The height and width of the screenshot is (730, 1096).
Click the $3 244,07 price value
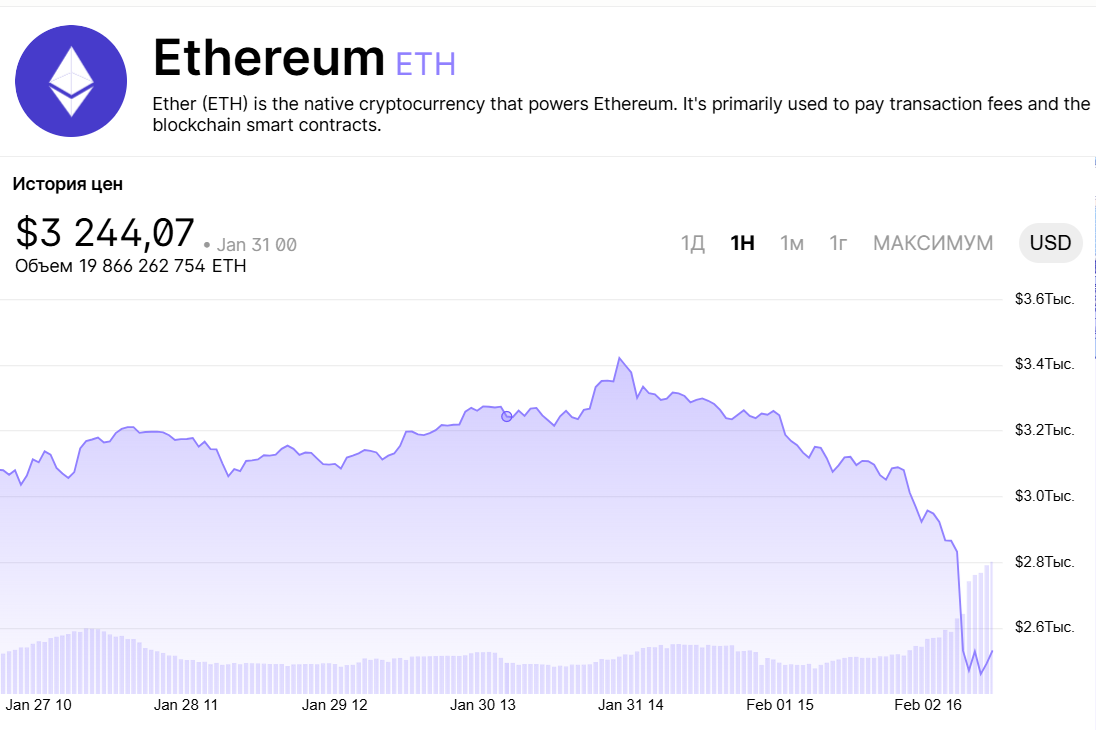click(x=105, y=233)
